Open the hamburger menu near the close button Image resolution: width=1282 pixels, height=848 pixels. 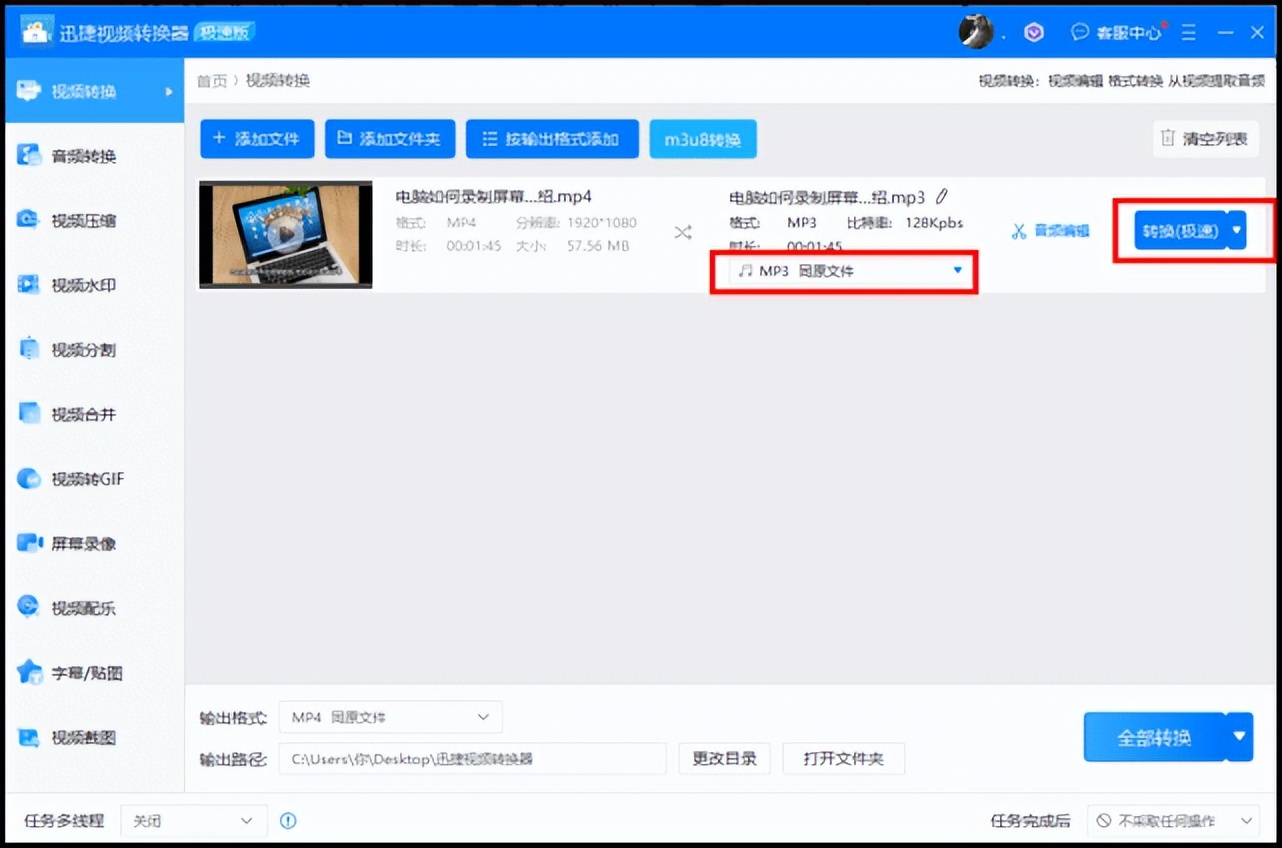coord(1189,32)
